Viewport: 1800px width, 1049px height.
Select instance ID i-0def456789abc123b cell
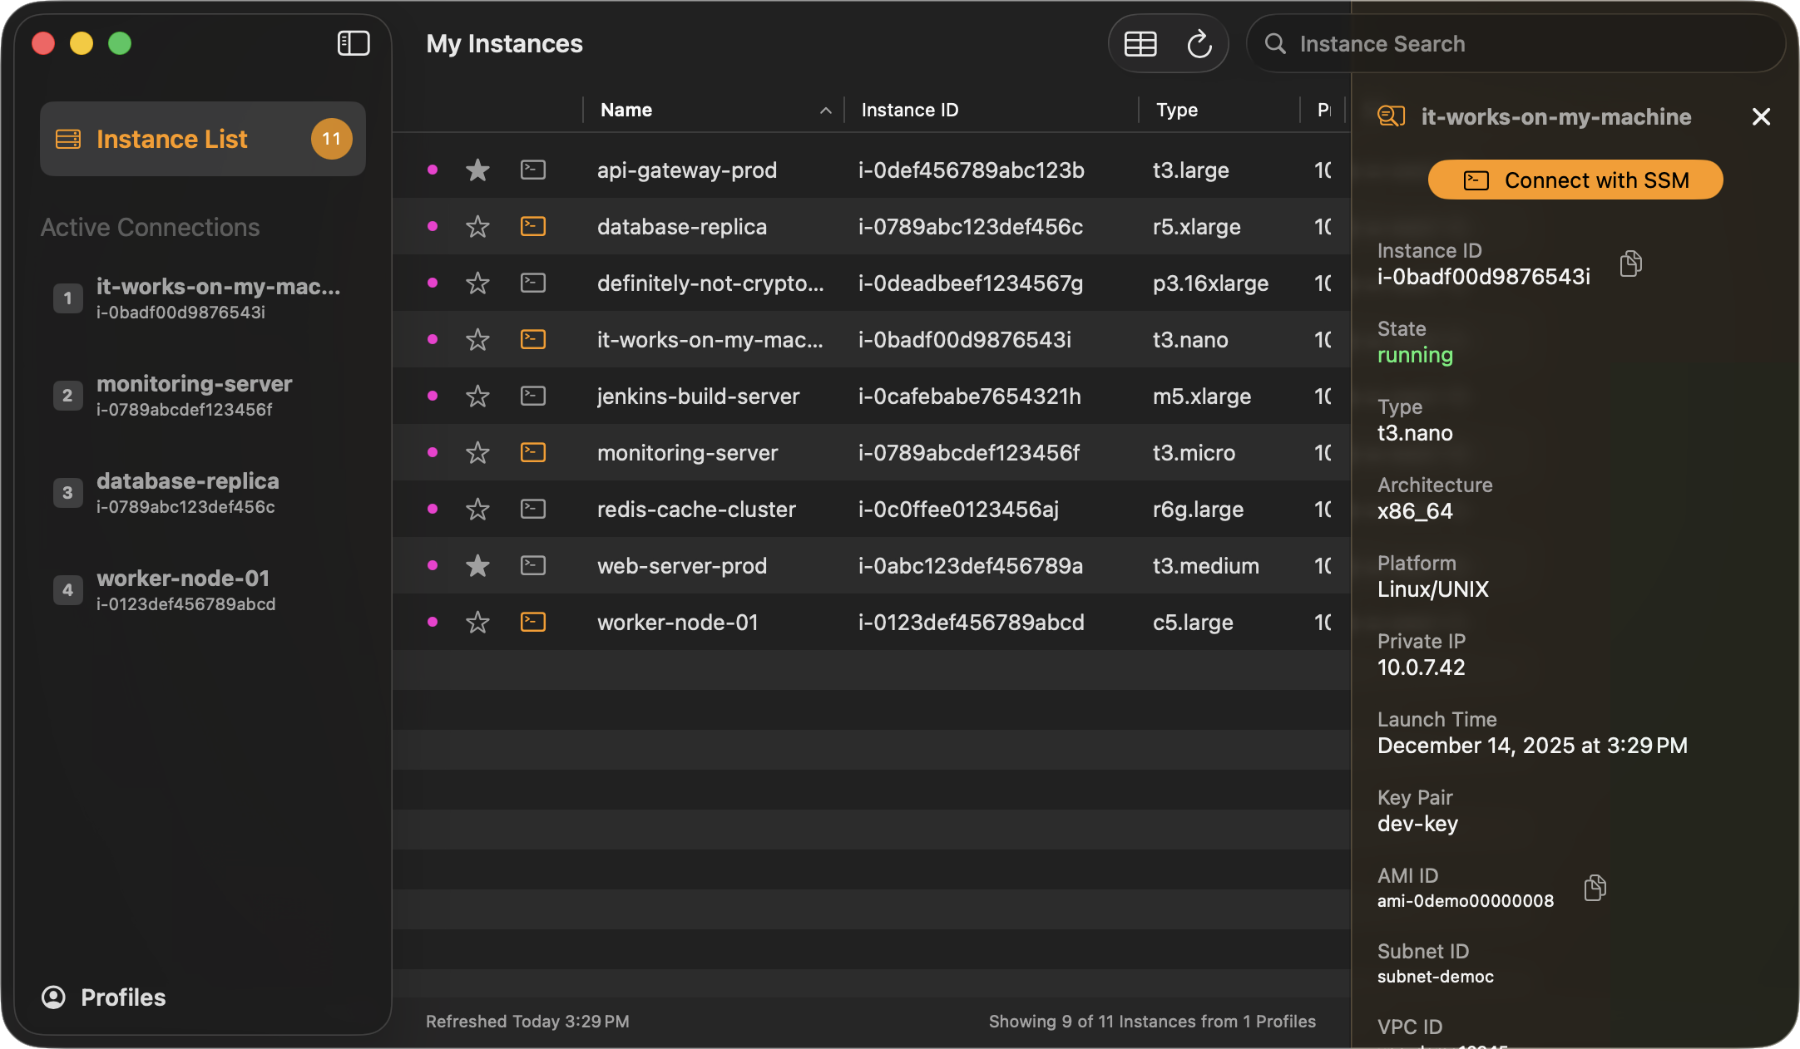pos(971,170)
